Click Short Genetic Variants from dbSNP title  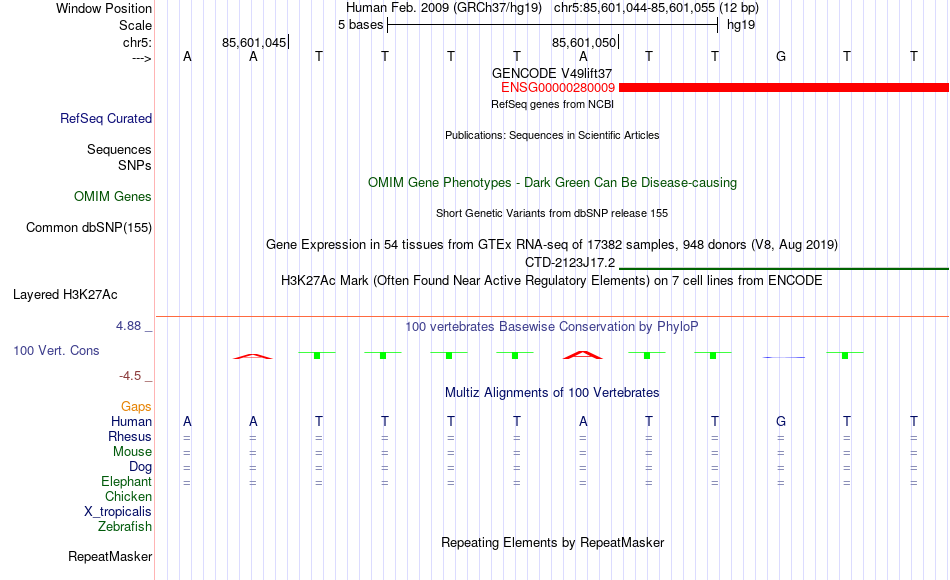pyautogui.click(x=552, y=213)
